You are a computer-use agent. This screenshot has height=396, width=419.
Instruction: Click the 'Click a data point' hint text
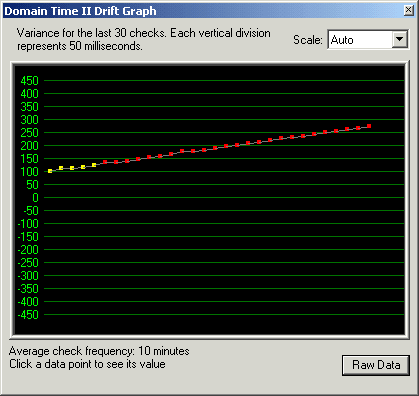[x=87, y=364]
